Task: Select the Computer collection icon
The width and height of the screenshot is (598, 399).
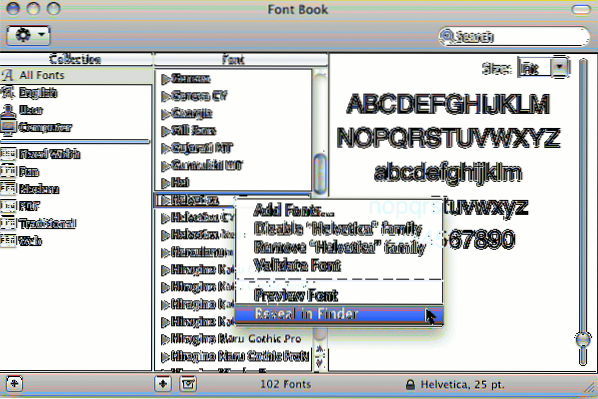Action: point(8,128)
